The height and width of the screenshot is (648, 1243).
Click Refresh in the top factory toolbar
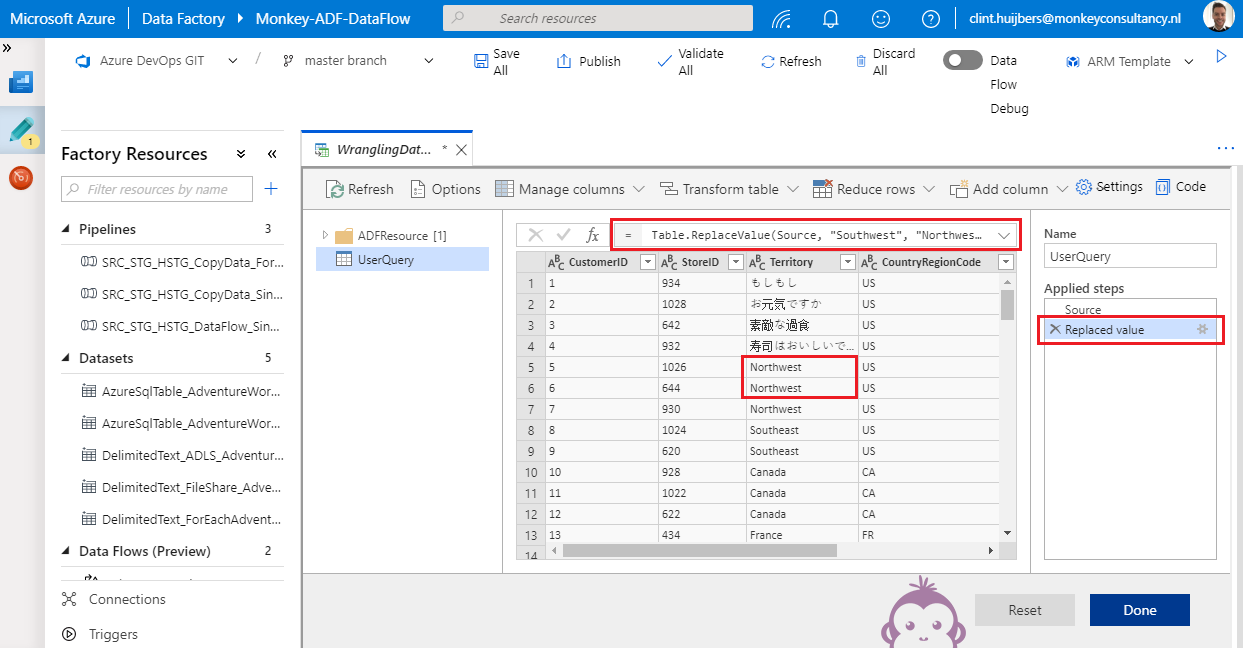pyautogui.click(x=791, y=61)
